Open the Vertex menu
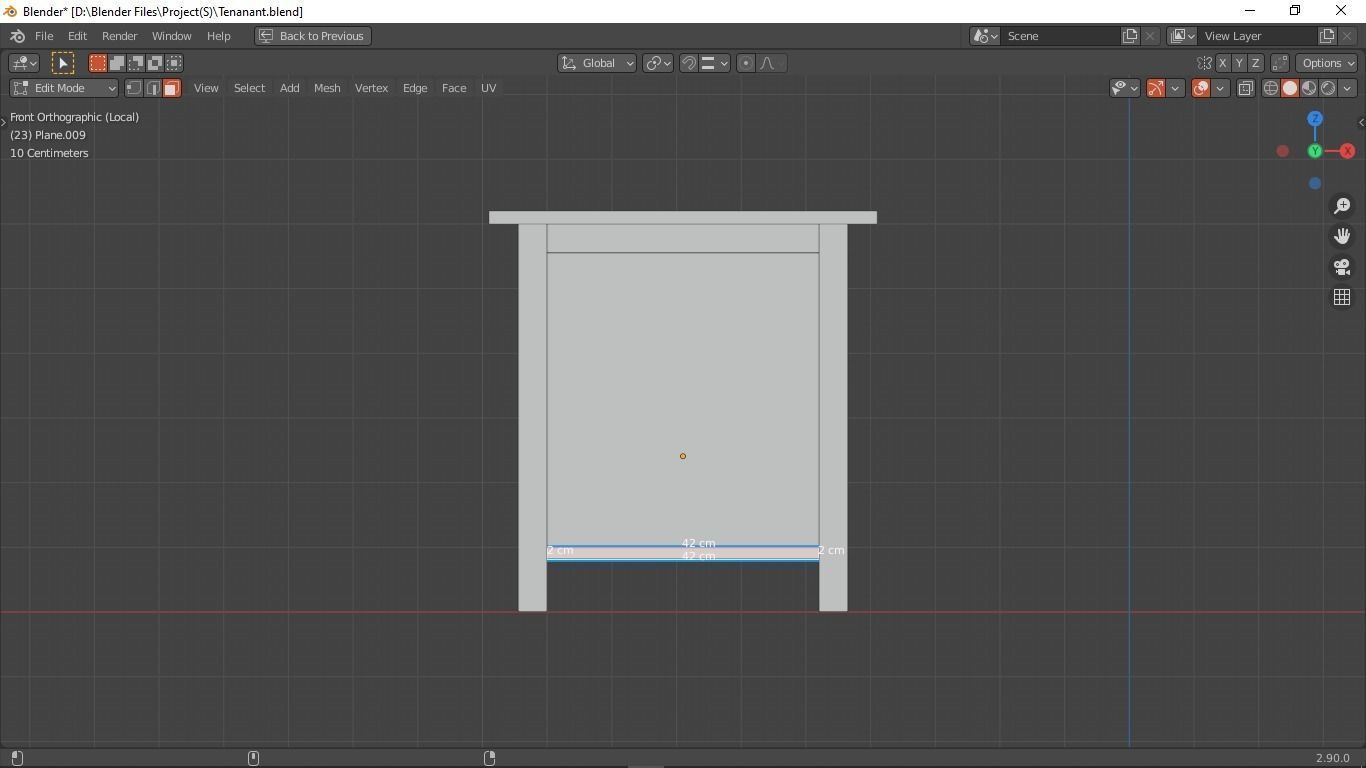 [371, 88]
